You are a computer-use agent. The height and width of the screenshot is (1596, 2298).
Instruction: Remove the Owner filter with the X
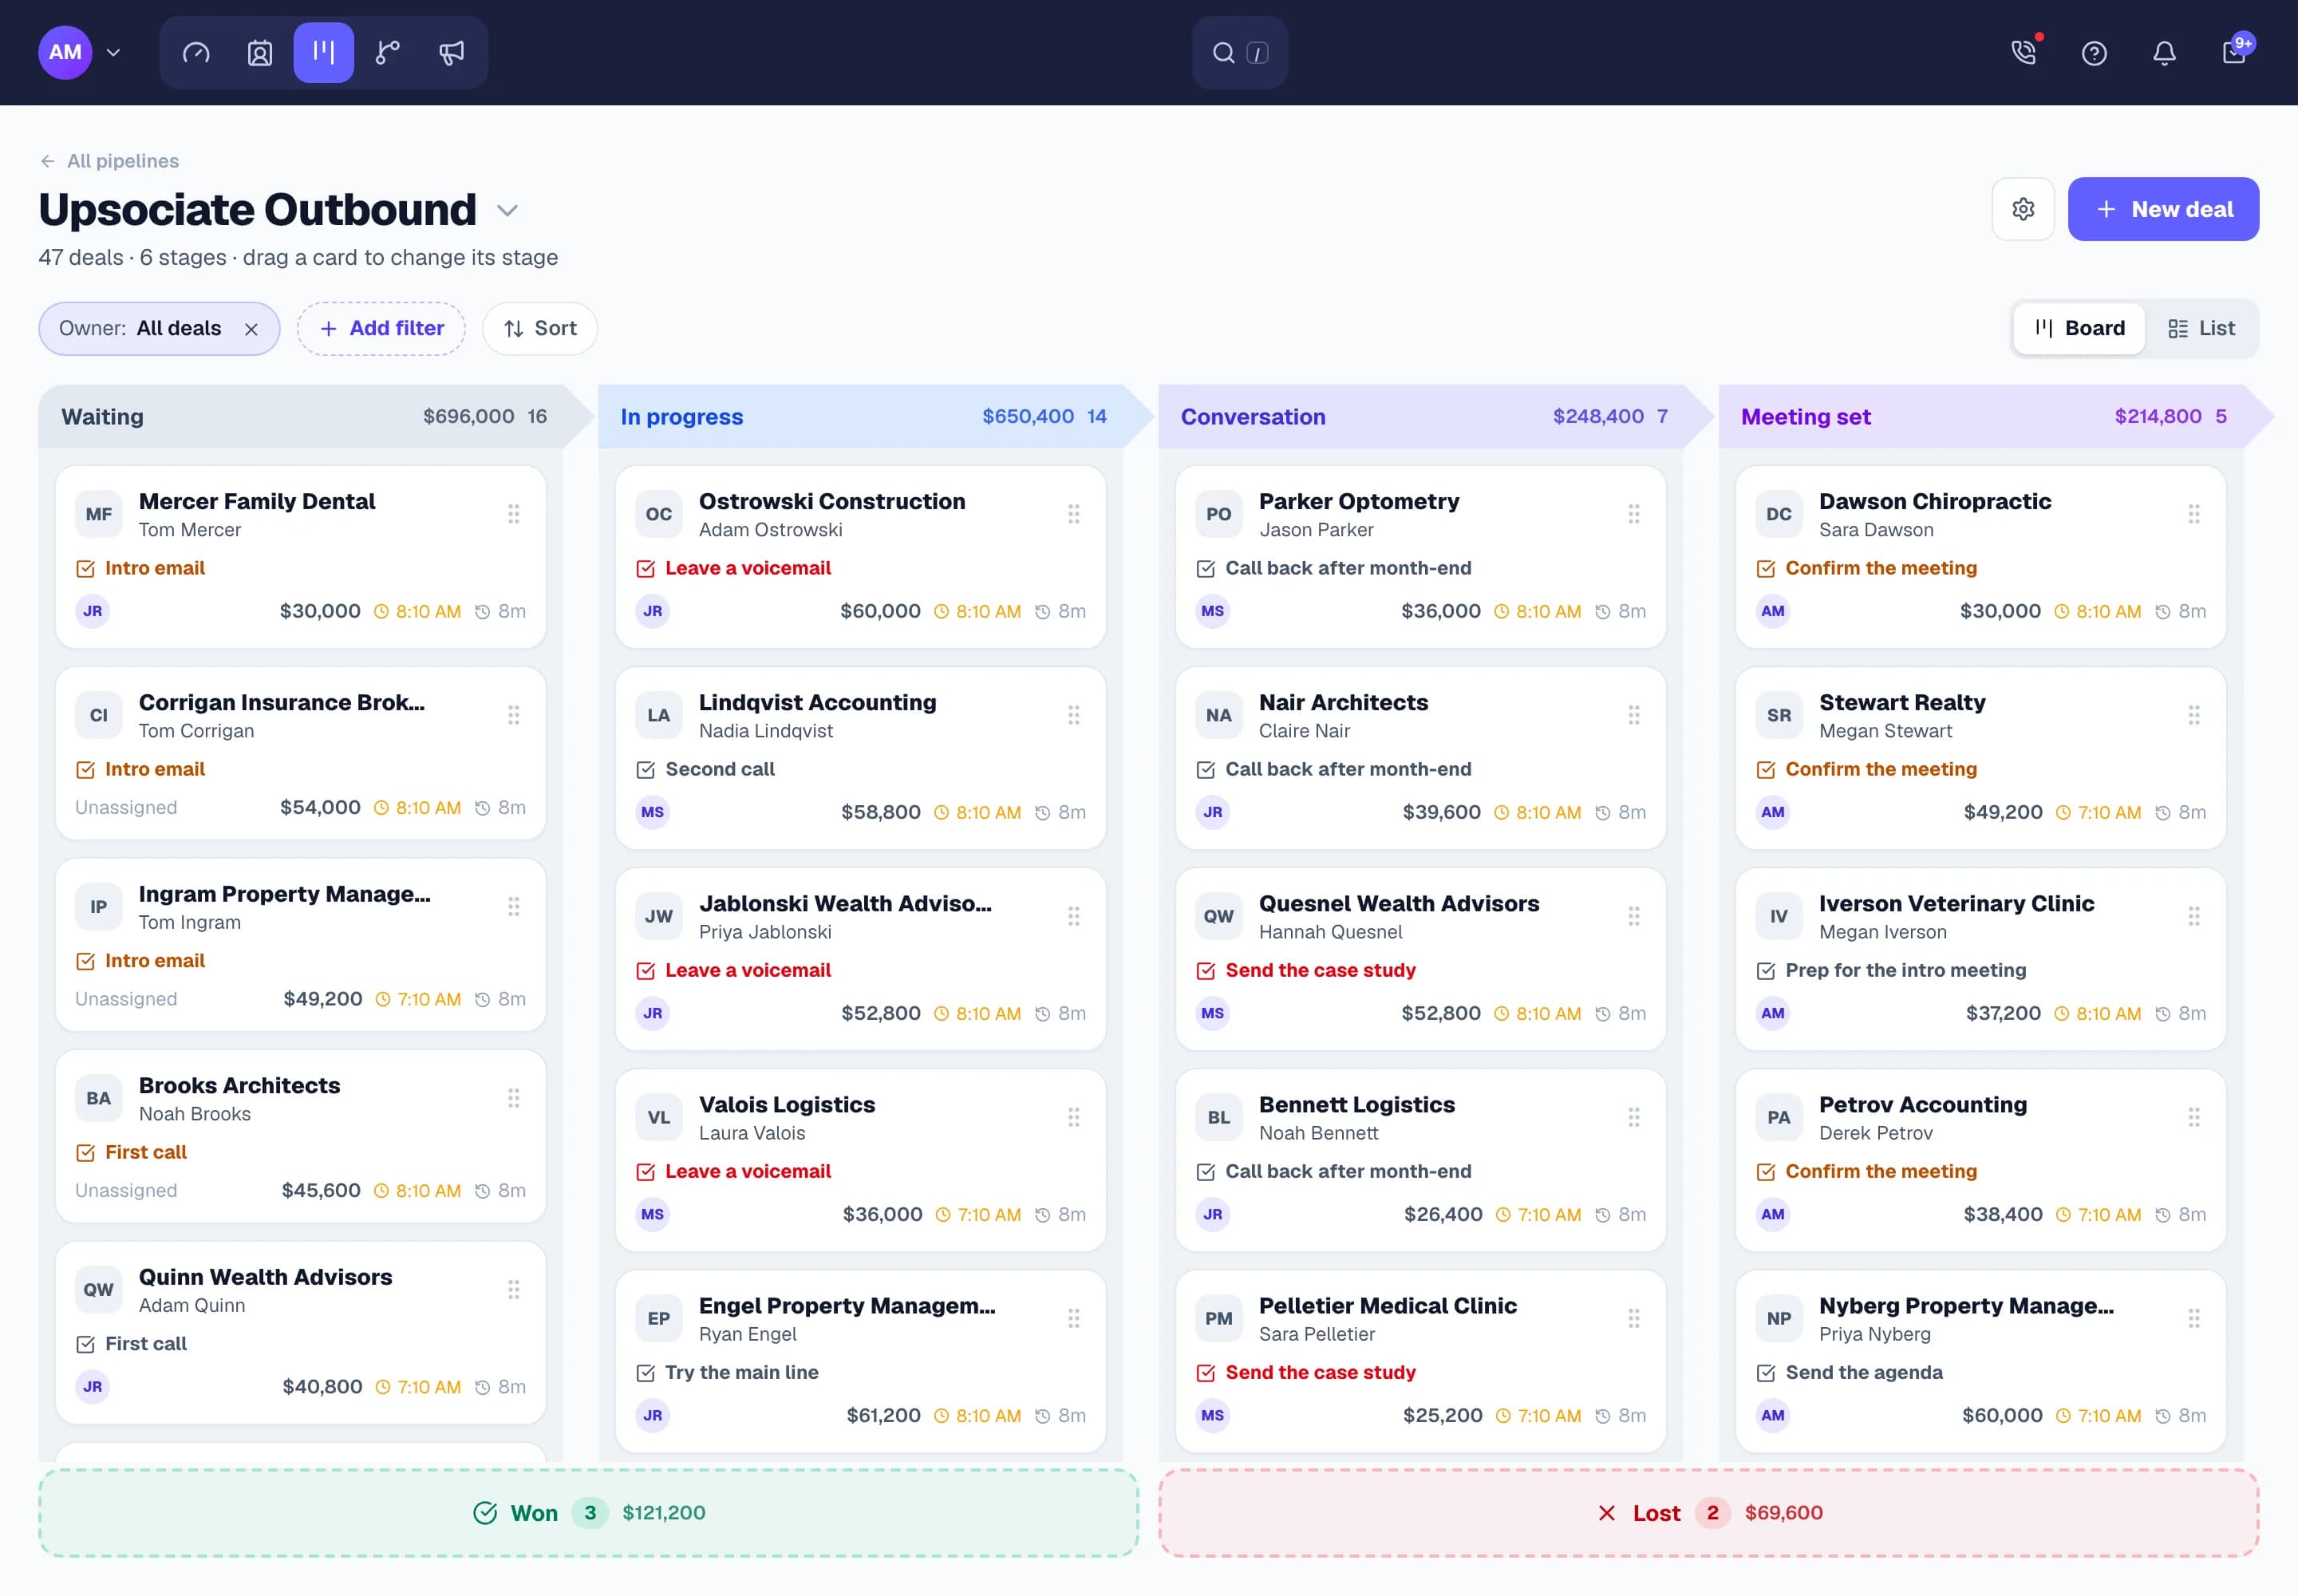(x=251, y=329)
